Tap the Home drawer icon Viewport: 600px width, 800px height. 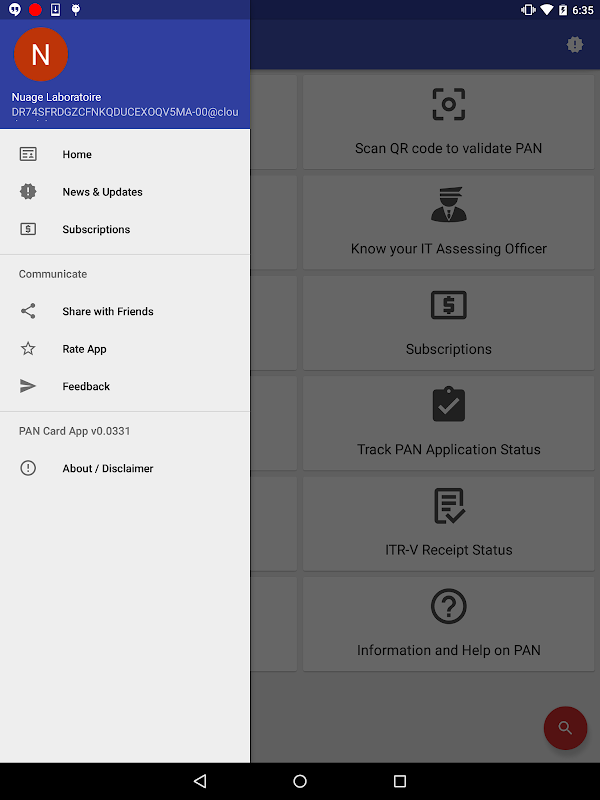click(x=28, y=154)
